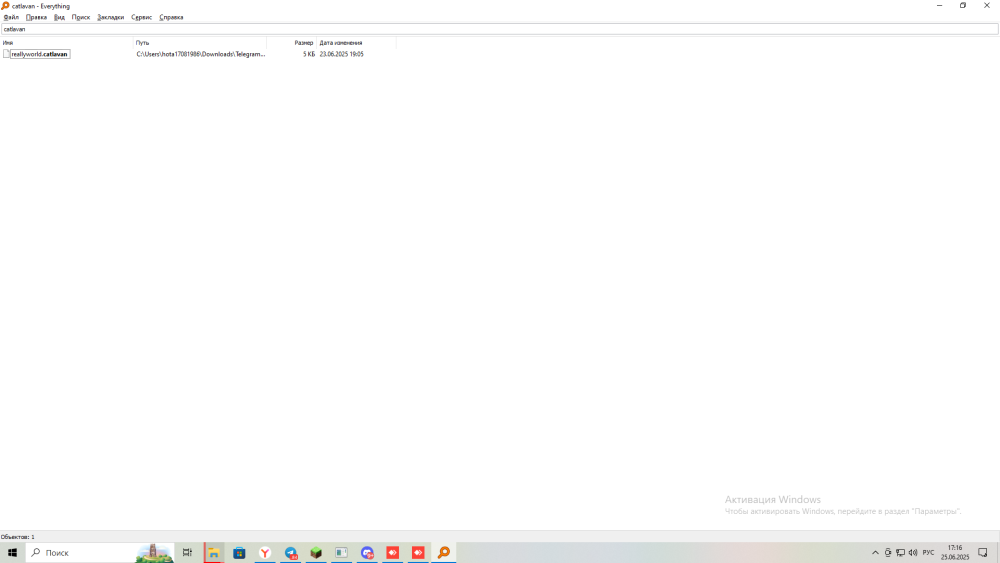This screenshot has height=563, width=1000.
Task: Open the Справка menu
Action: (172, 17)
